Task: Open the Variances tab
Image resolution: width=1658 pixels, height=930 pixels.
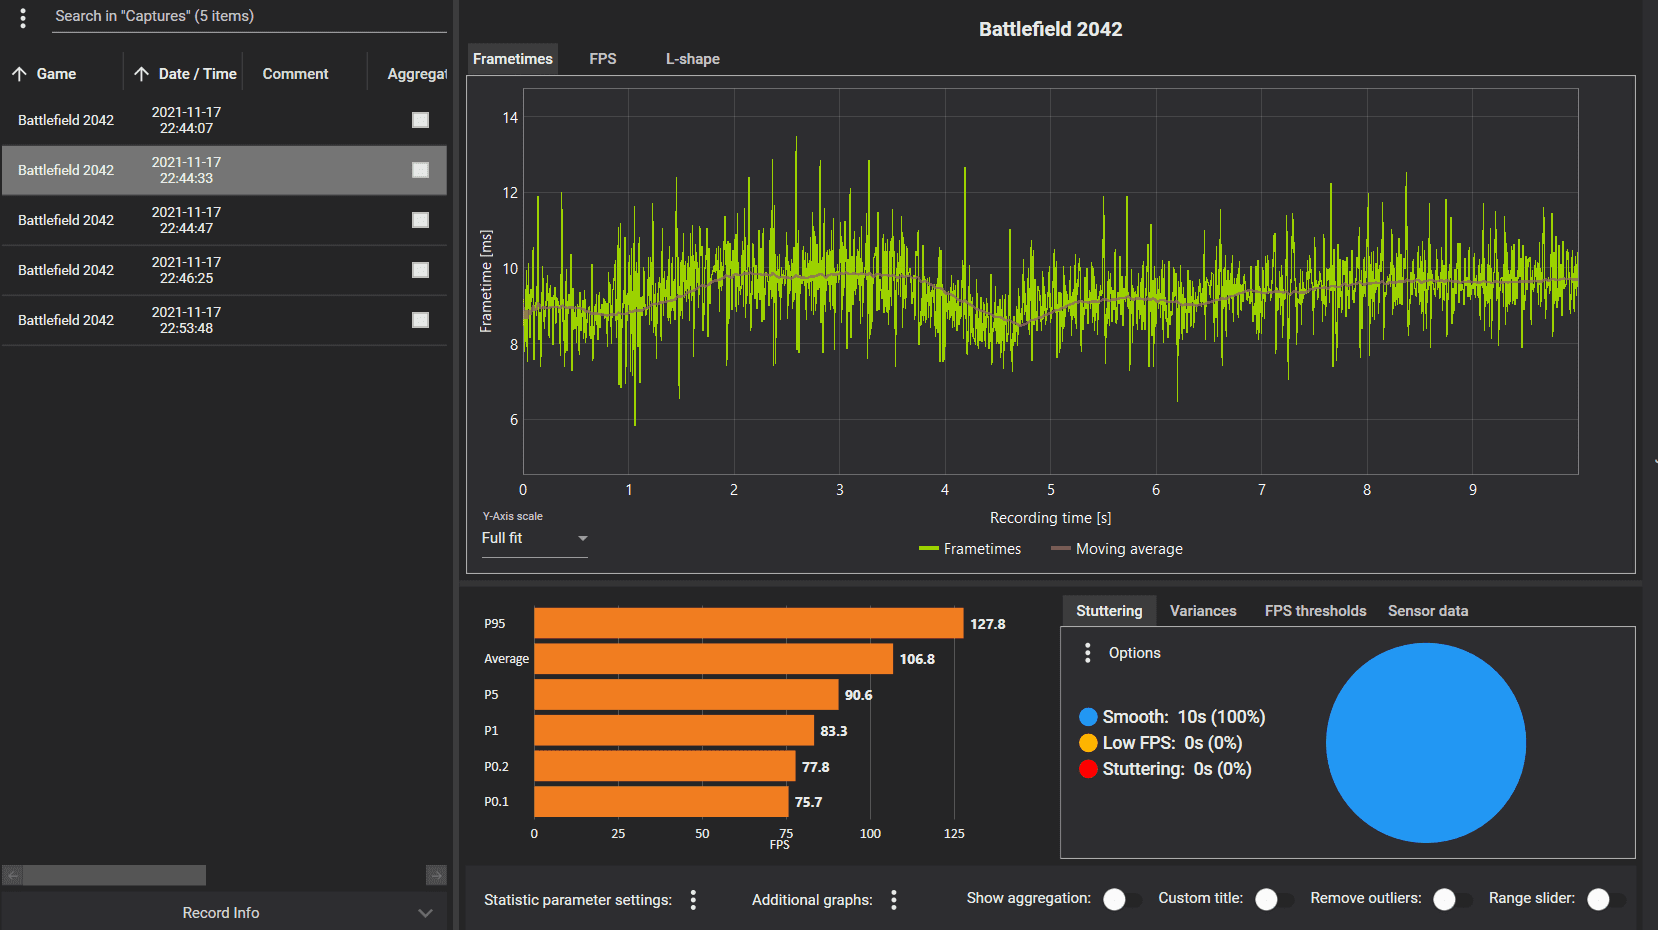Action: [x=1203, y=611]
